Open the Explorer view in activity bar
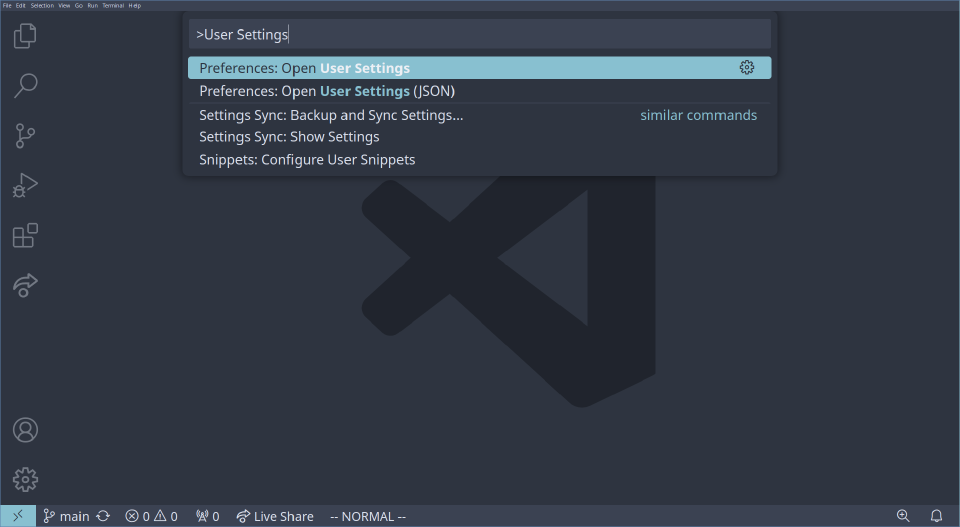The height and width of the screenshot is (527, 960). point(25,36)
